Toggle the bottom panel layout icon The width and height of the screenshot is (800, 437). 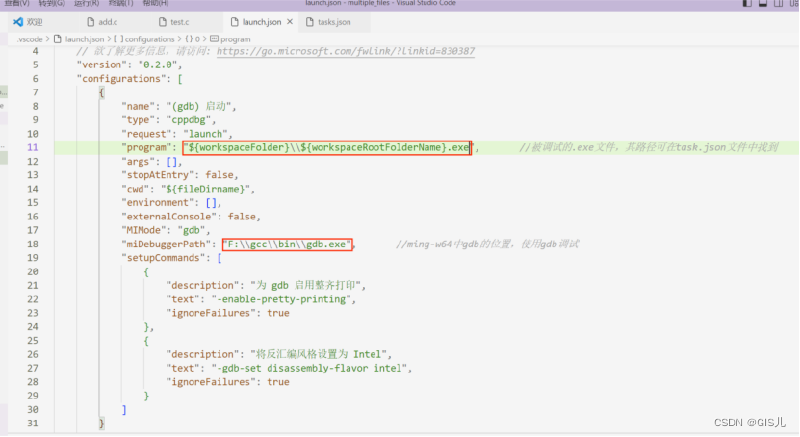[763, 3]
